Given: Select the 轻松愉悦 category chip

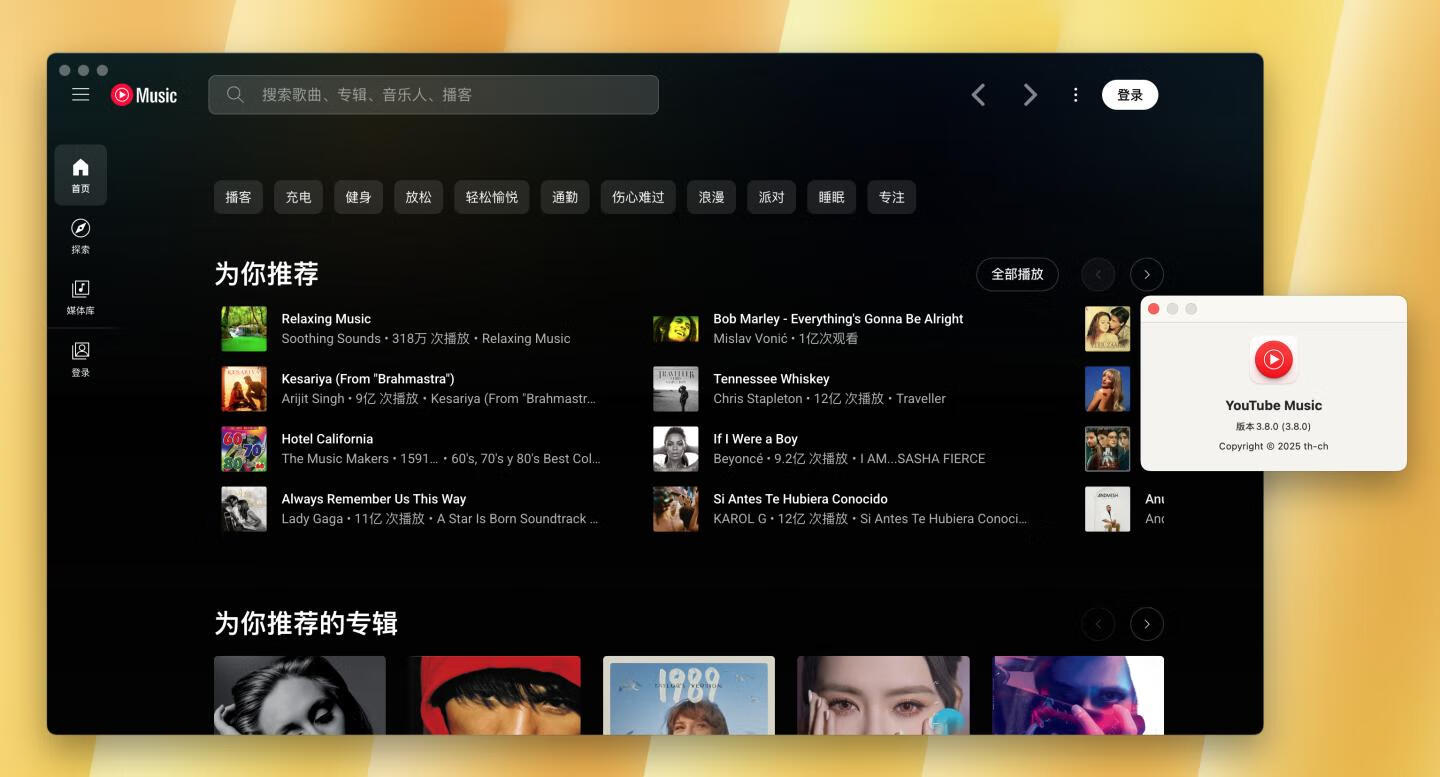Looking at the screenshot, I should (x=492, y=197).
